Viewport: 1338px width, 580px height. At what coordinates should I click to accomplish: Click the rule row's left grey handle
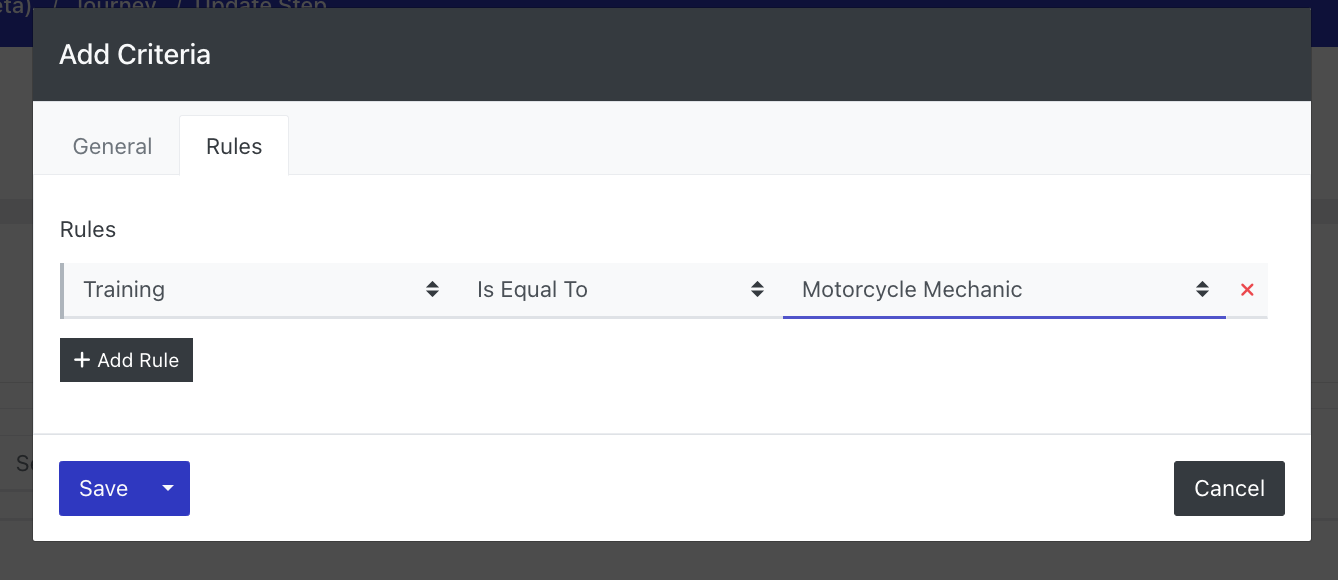[62, 290]
